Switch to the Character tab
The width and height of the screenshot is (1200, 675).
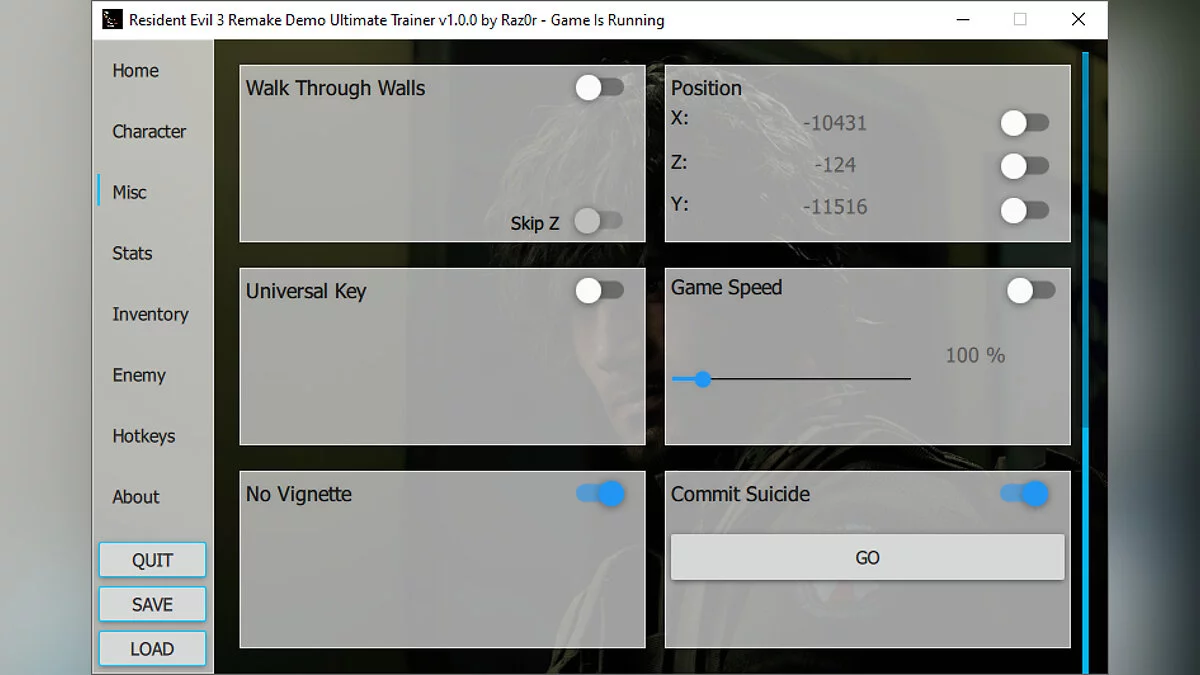[x=149, y=132]
